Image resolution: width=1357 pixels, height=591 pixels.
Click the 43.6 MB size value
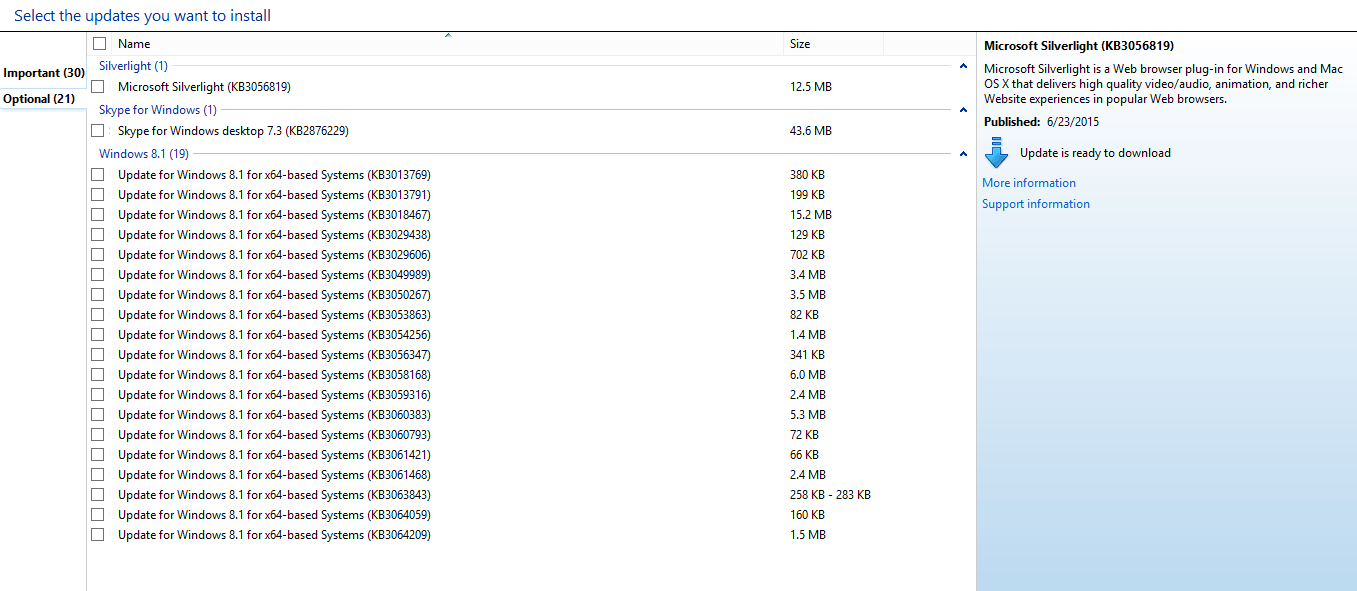click(x=811, y=131)
